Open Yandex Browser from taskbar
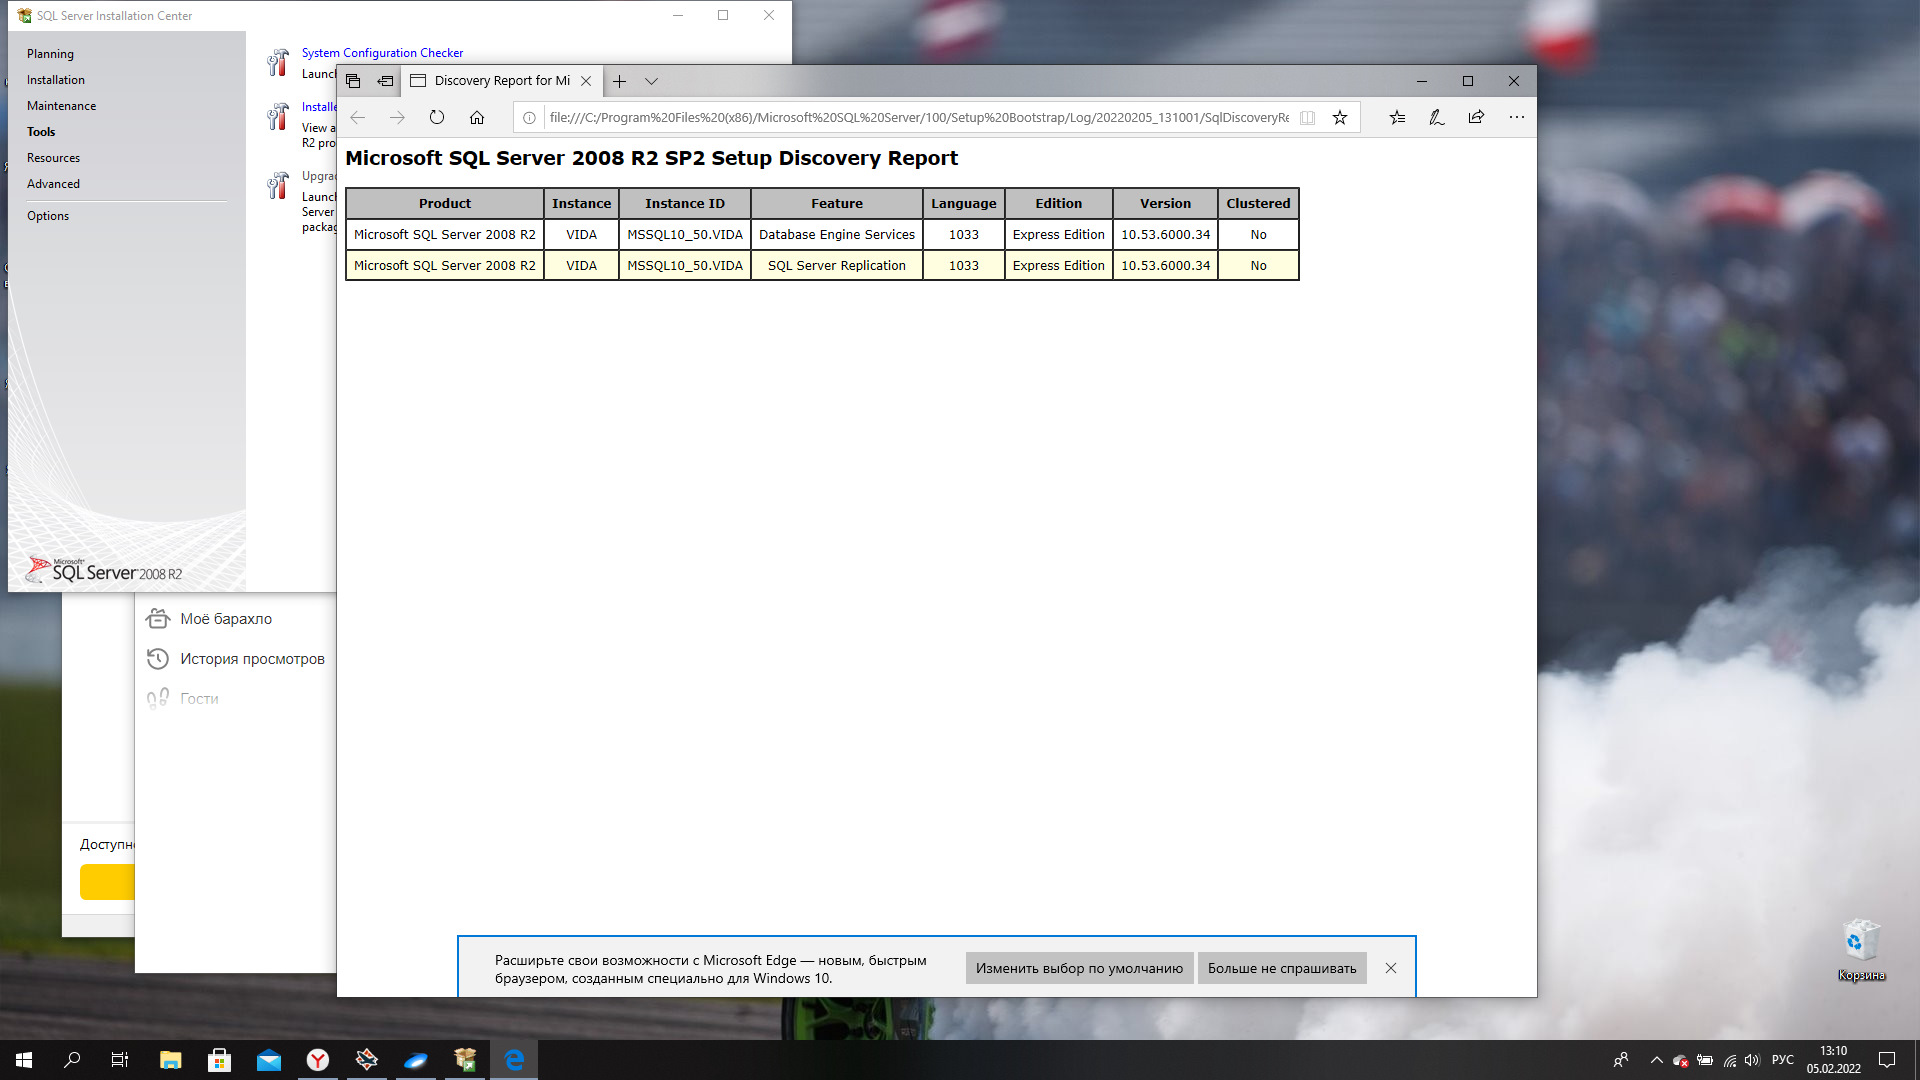Screen dimensions: 1920x1080 (x=318, y=1060)
